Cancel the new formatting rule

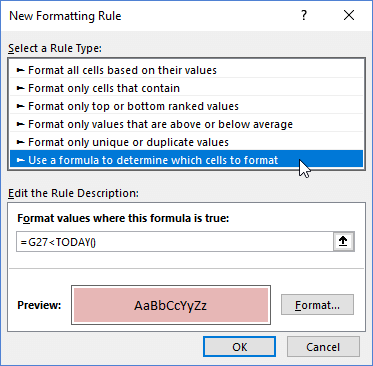tap(323, 347)
